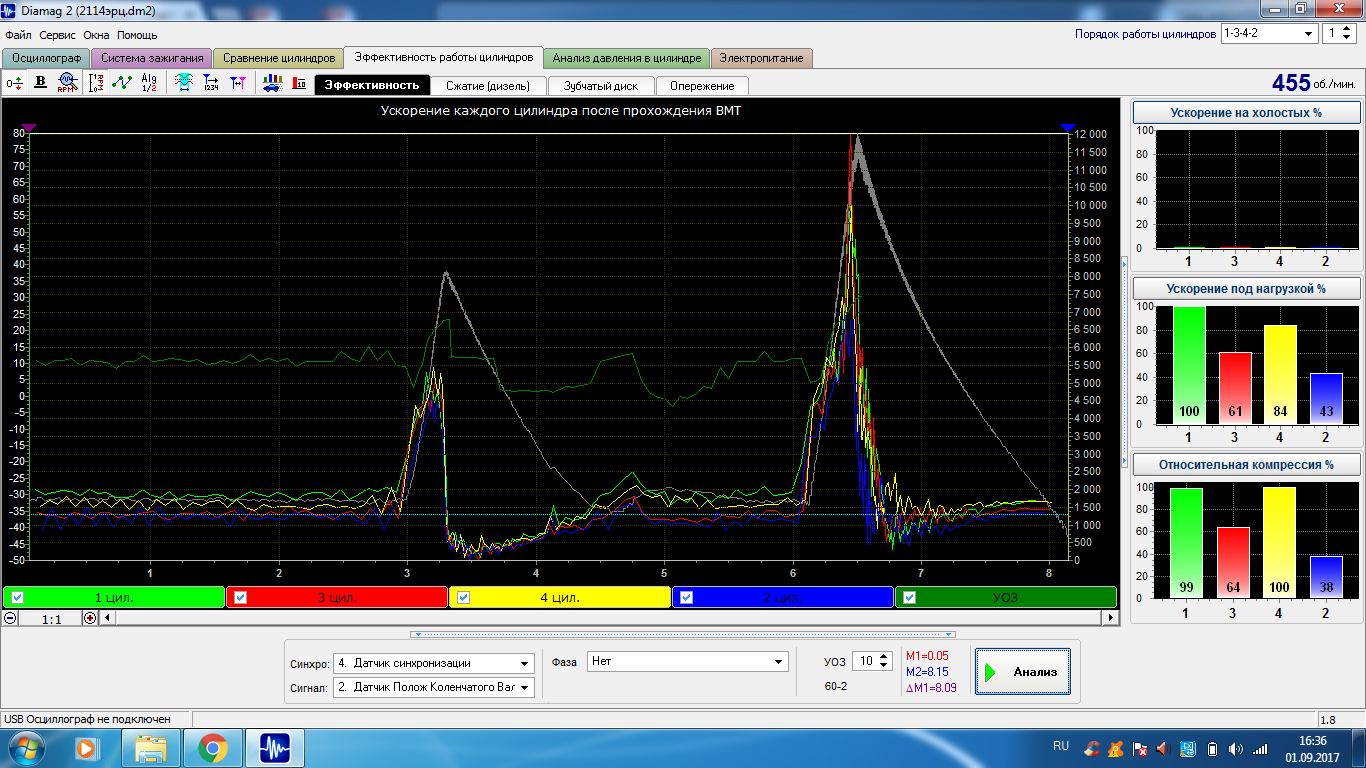
Task: Click the bold B toolbar icon
Action: pos(41,83)
